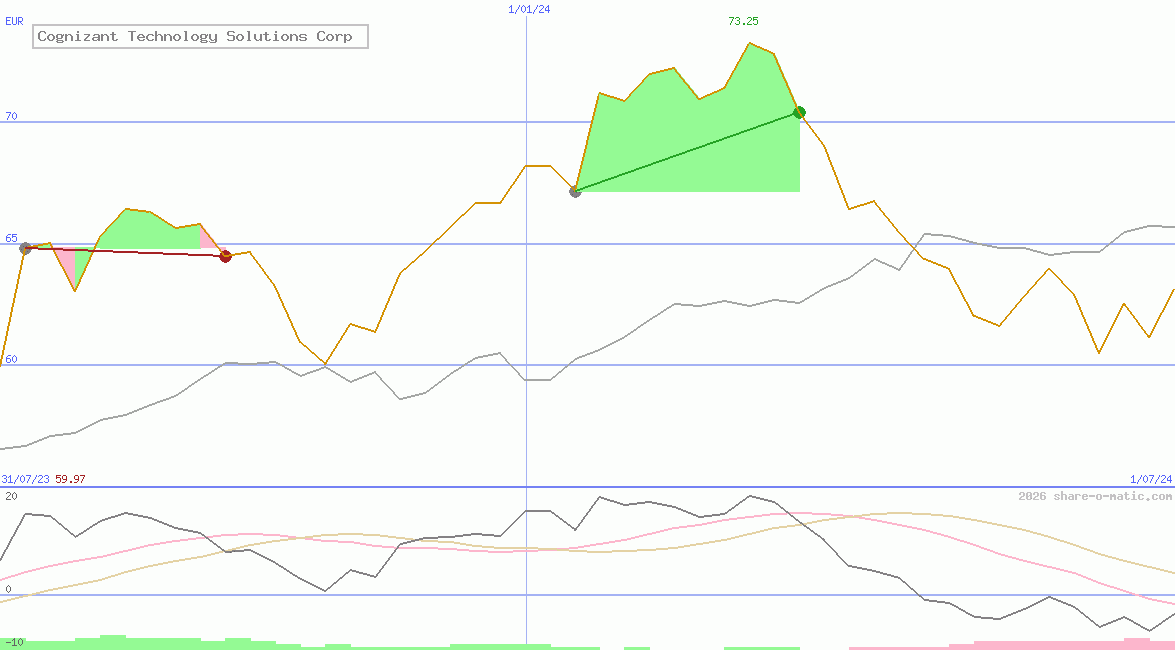Click the 2026 share-o-matic.com link
Screen dimensions: 1175x650
tap(1095, 496)
